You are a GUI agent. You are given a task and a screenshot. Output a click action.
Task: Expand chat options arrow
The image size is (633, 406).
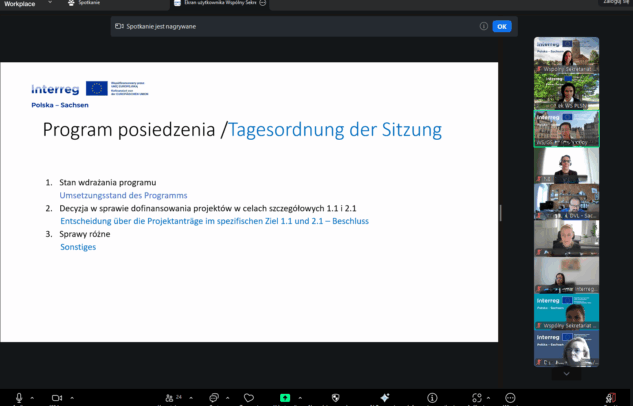click(x=227, y=398)
